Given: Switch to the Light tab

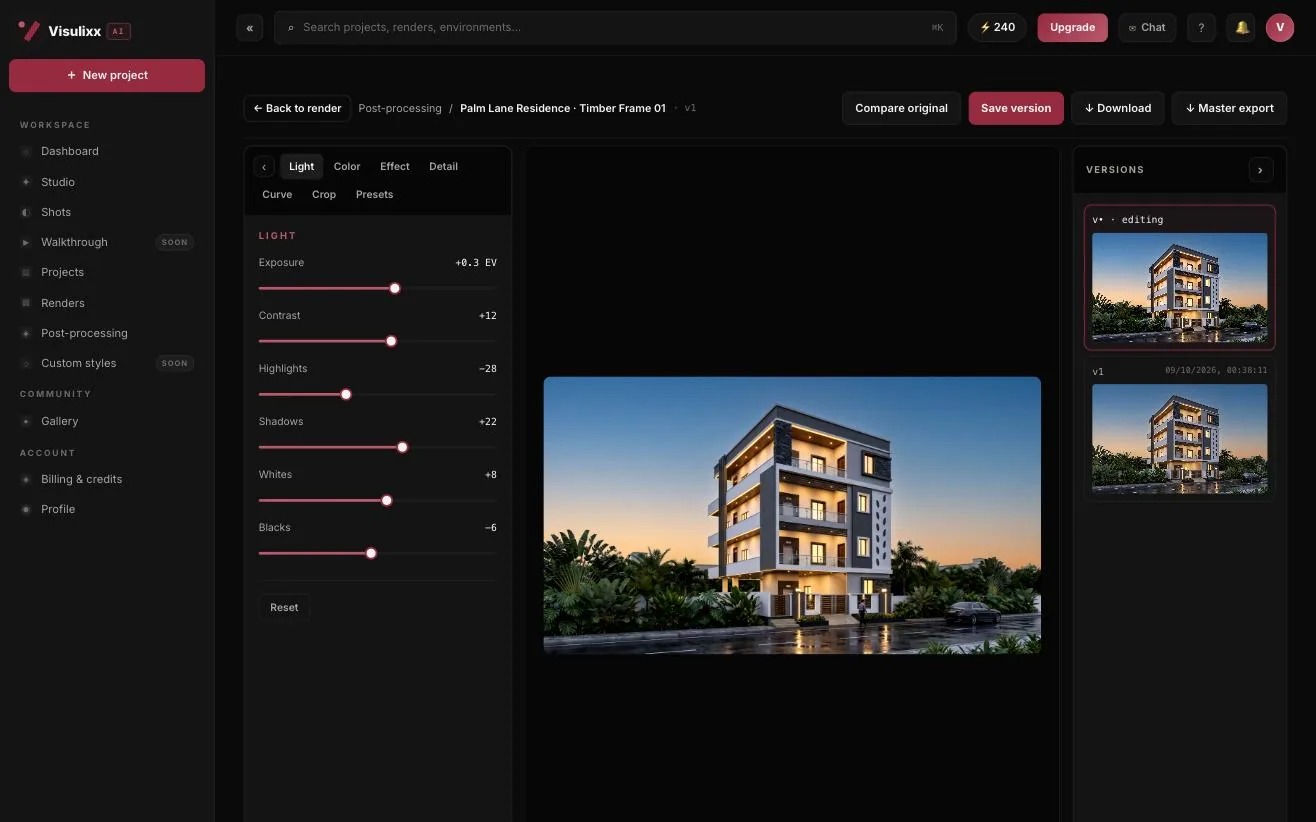Looking at the screenshot, I should [301, 167].
